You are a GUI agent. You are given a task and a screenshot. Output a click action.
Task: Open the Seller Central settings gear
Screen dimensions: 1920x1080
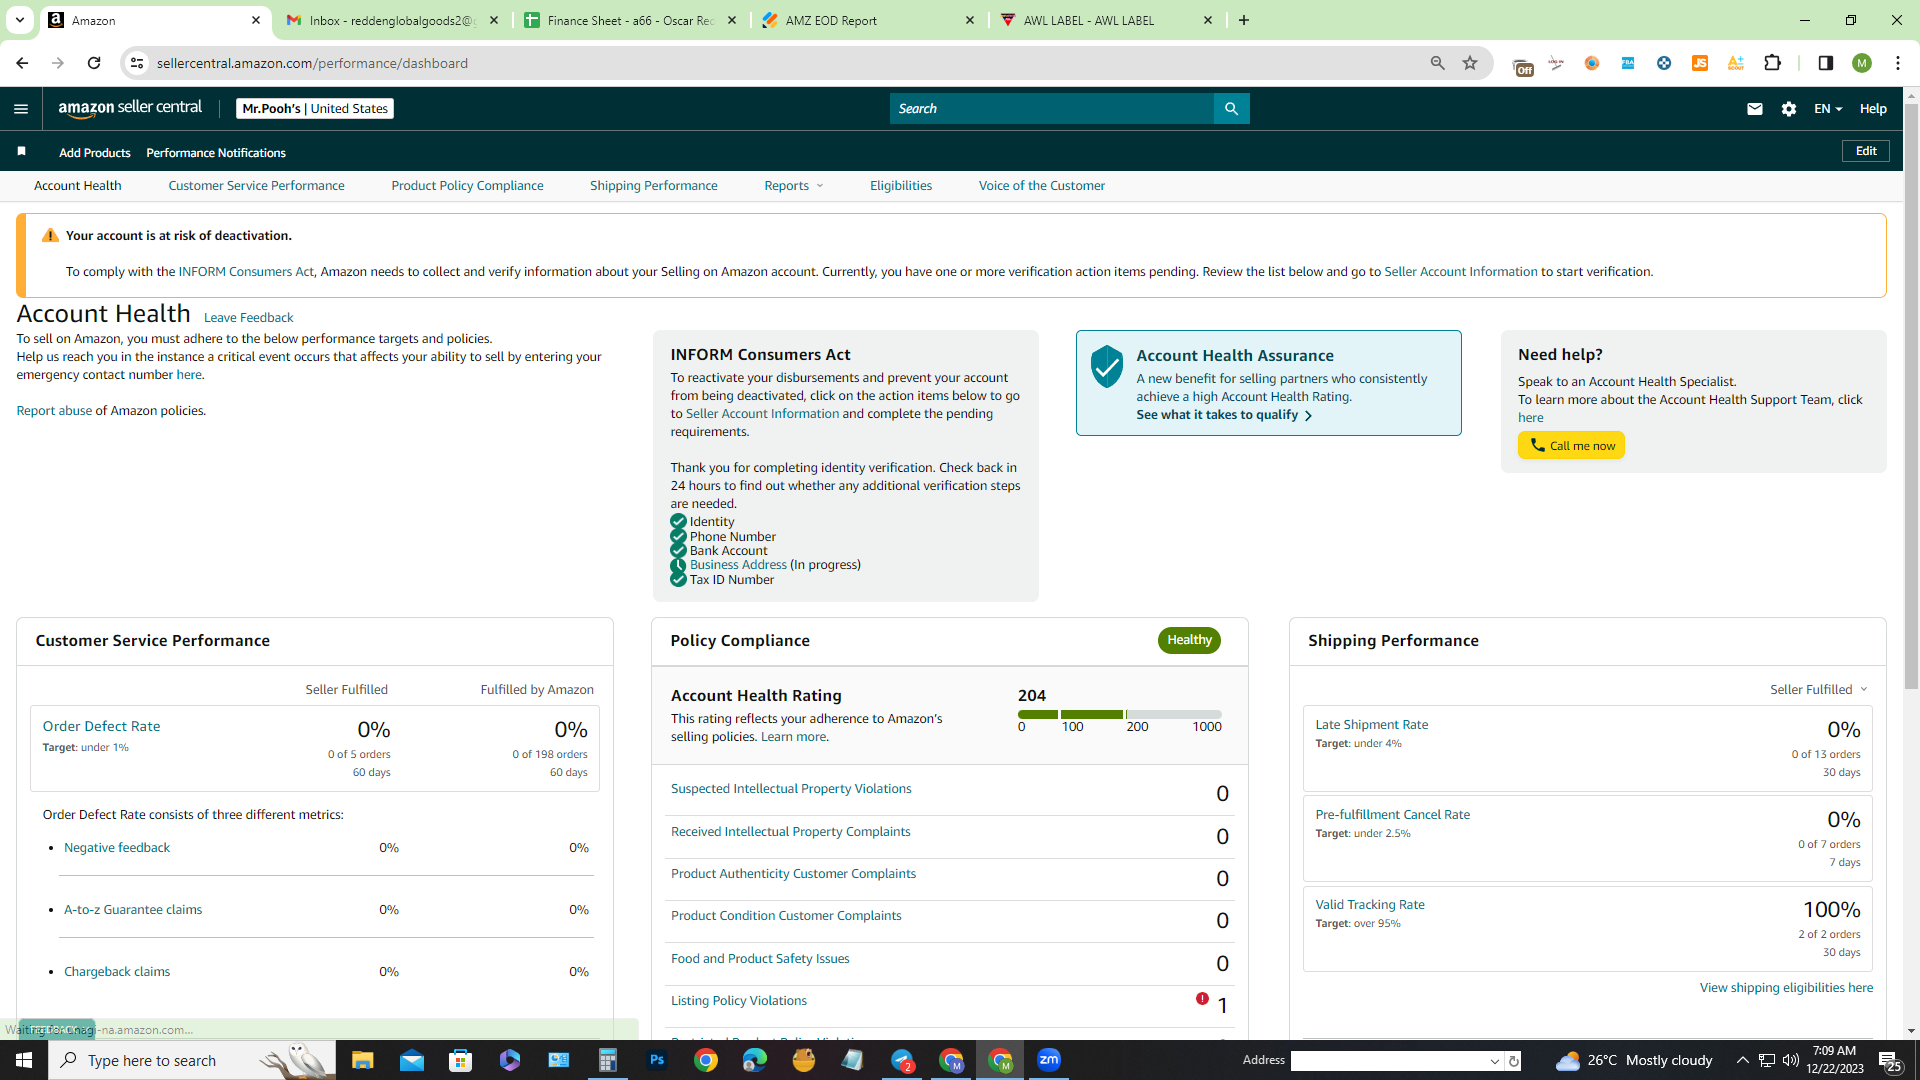pyautogui.click(x=1789, y=109)
